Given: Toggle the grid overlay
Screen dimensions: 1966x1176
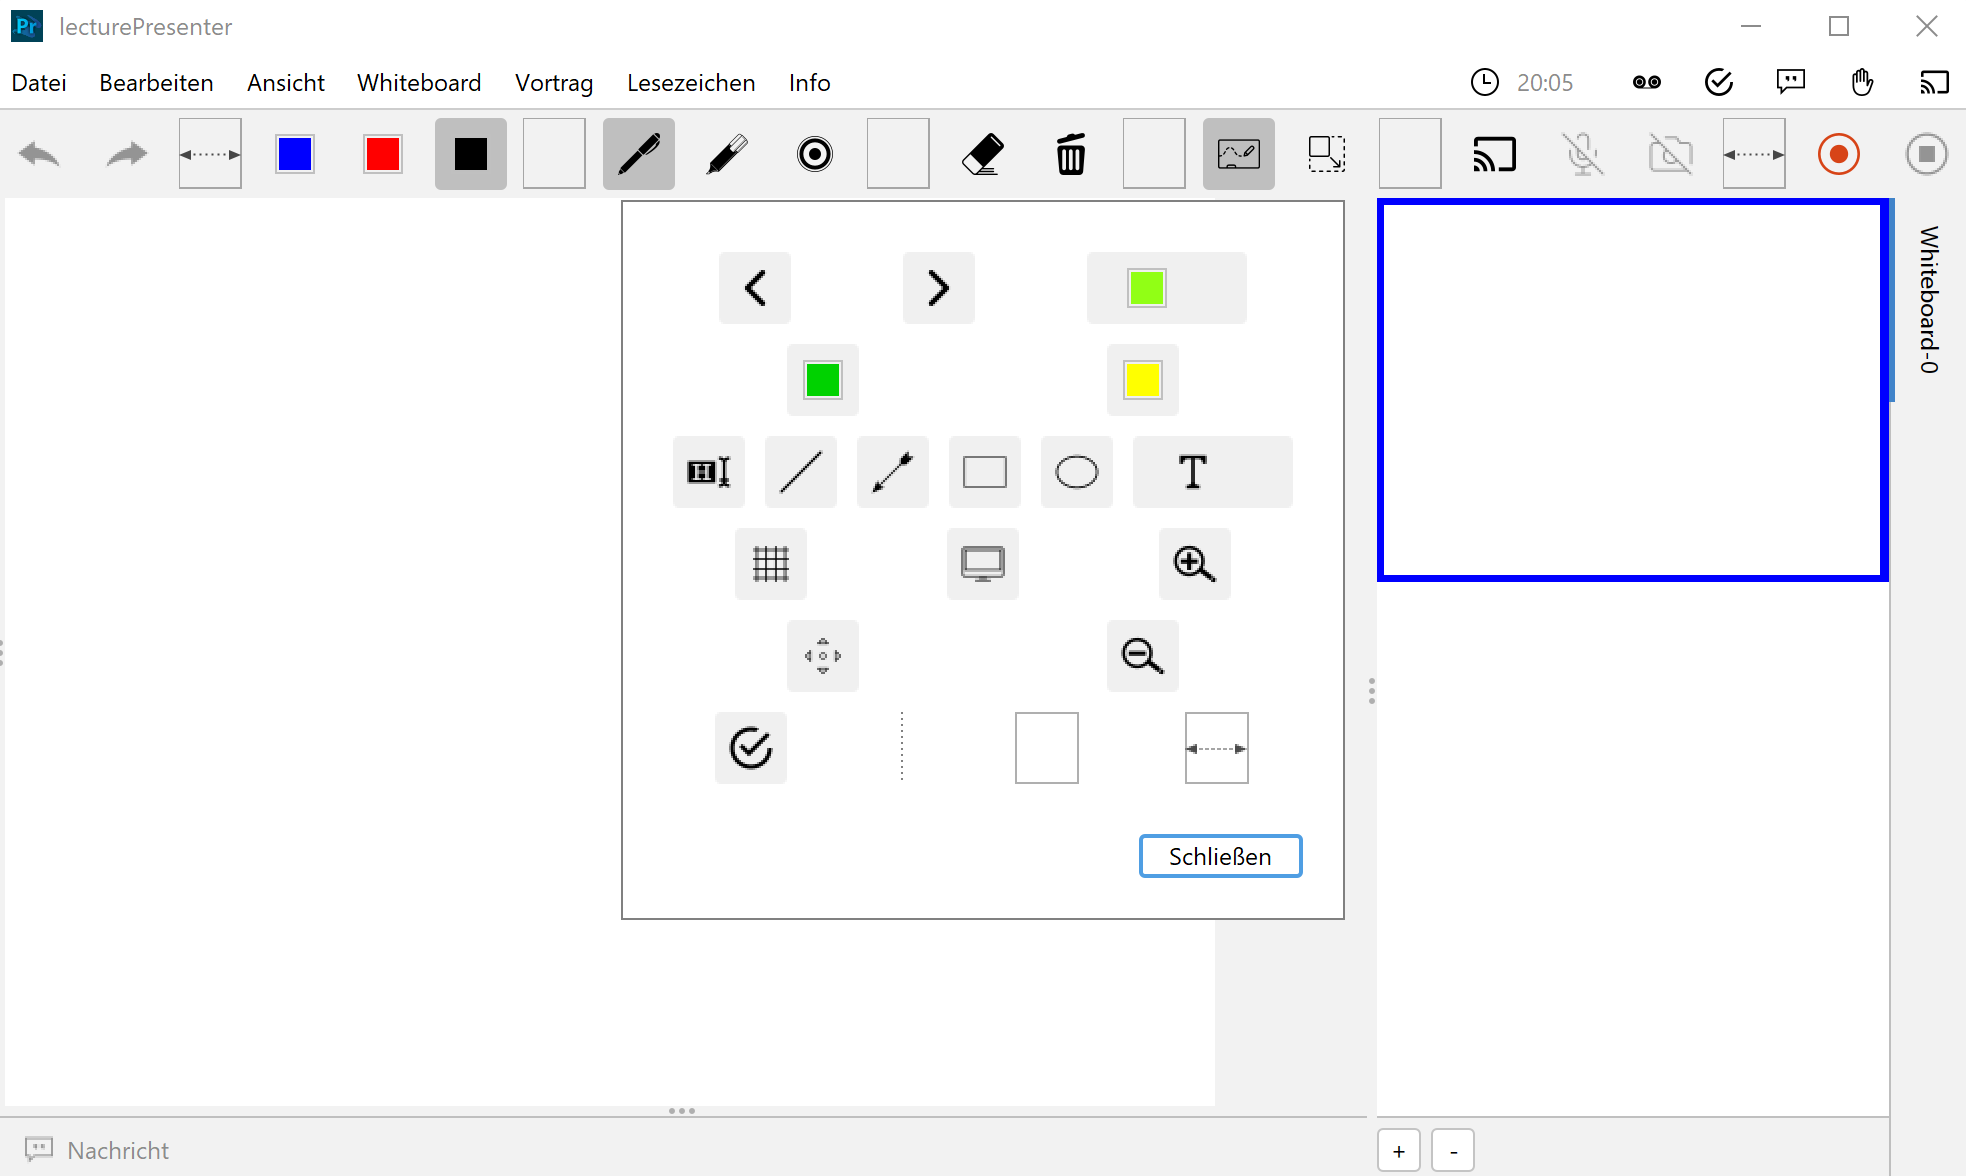Looking at the screenshot, I should point(770,564).
